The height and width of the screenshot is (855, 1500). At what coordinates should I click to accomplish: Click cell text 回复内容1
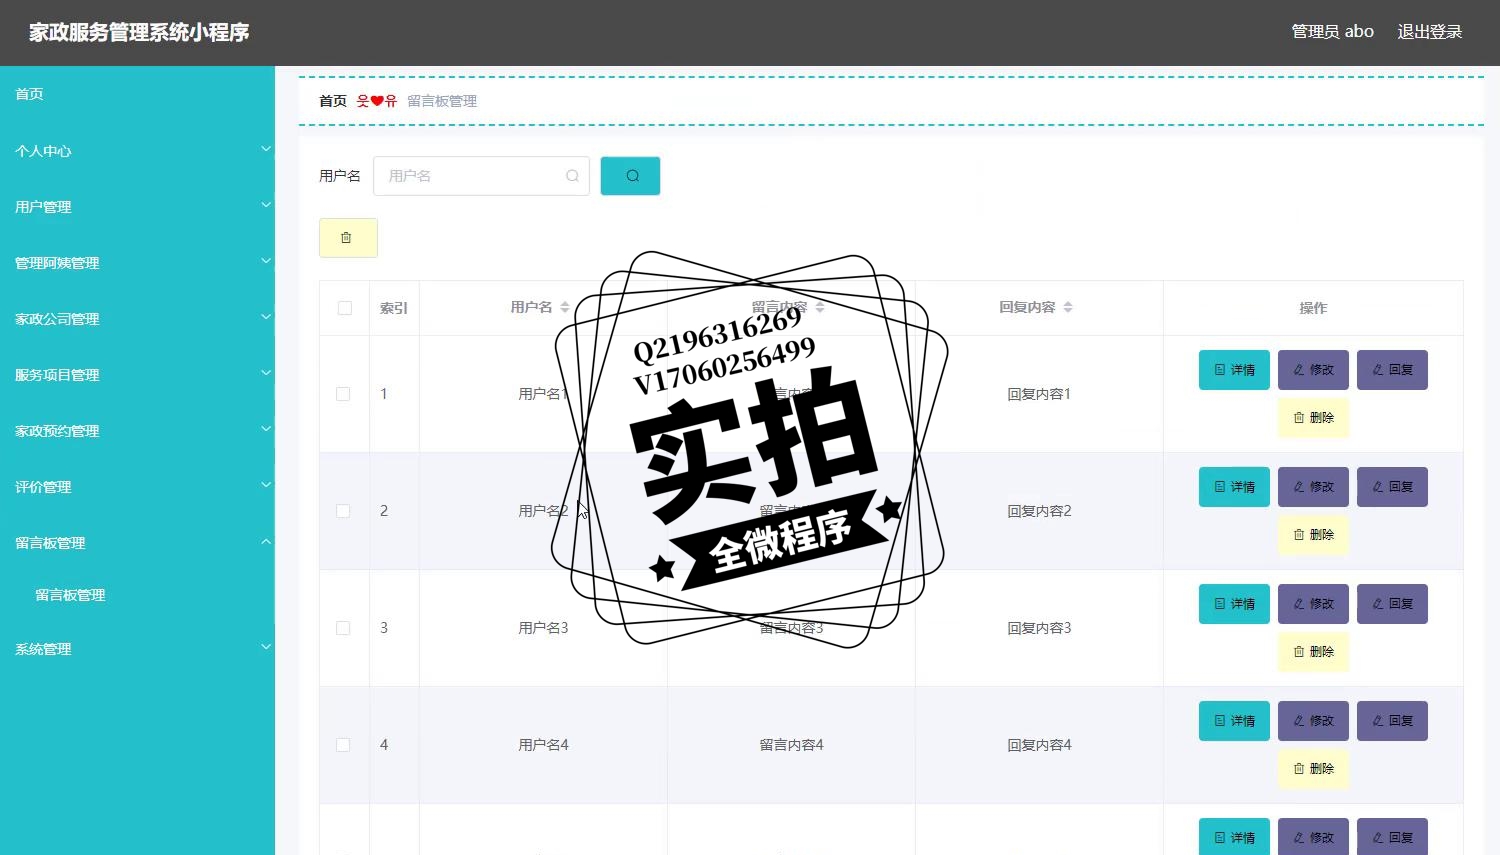(x=1039, y=394)
